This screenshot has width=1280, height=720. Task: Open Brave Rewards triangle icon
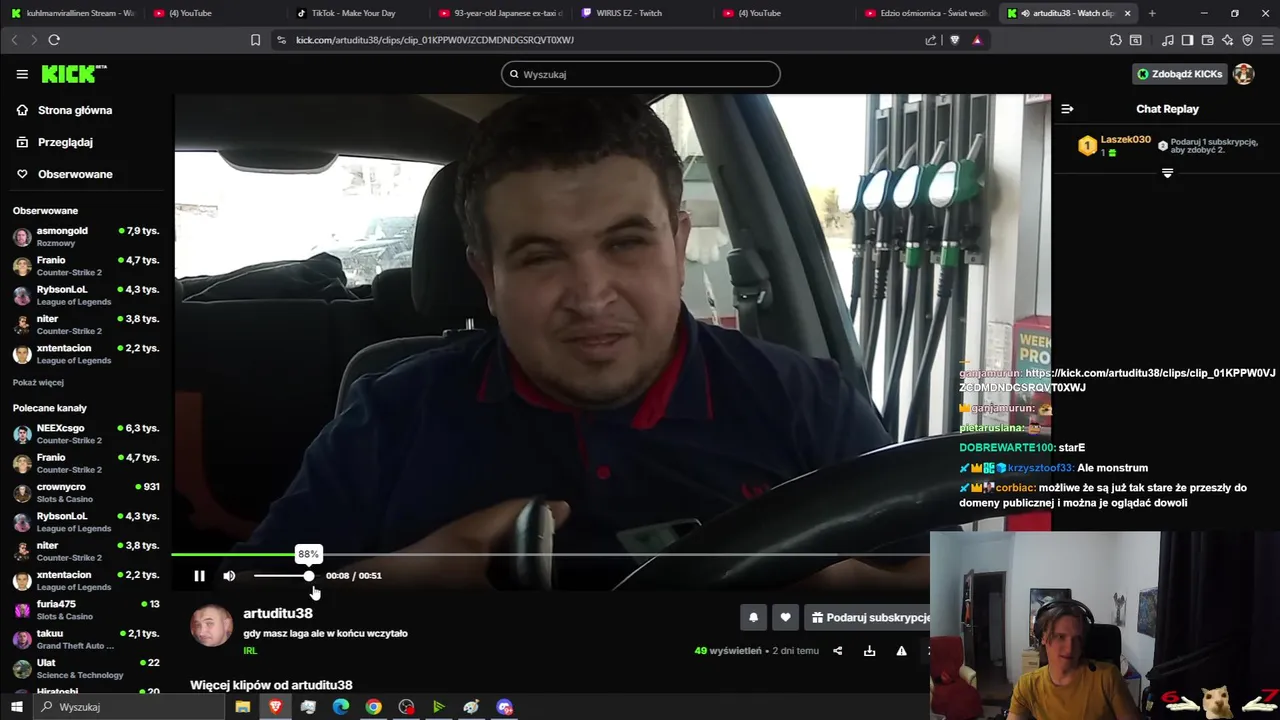977,40
